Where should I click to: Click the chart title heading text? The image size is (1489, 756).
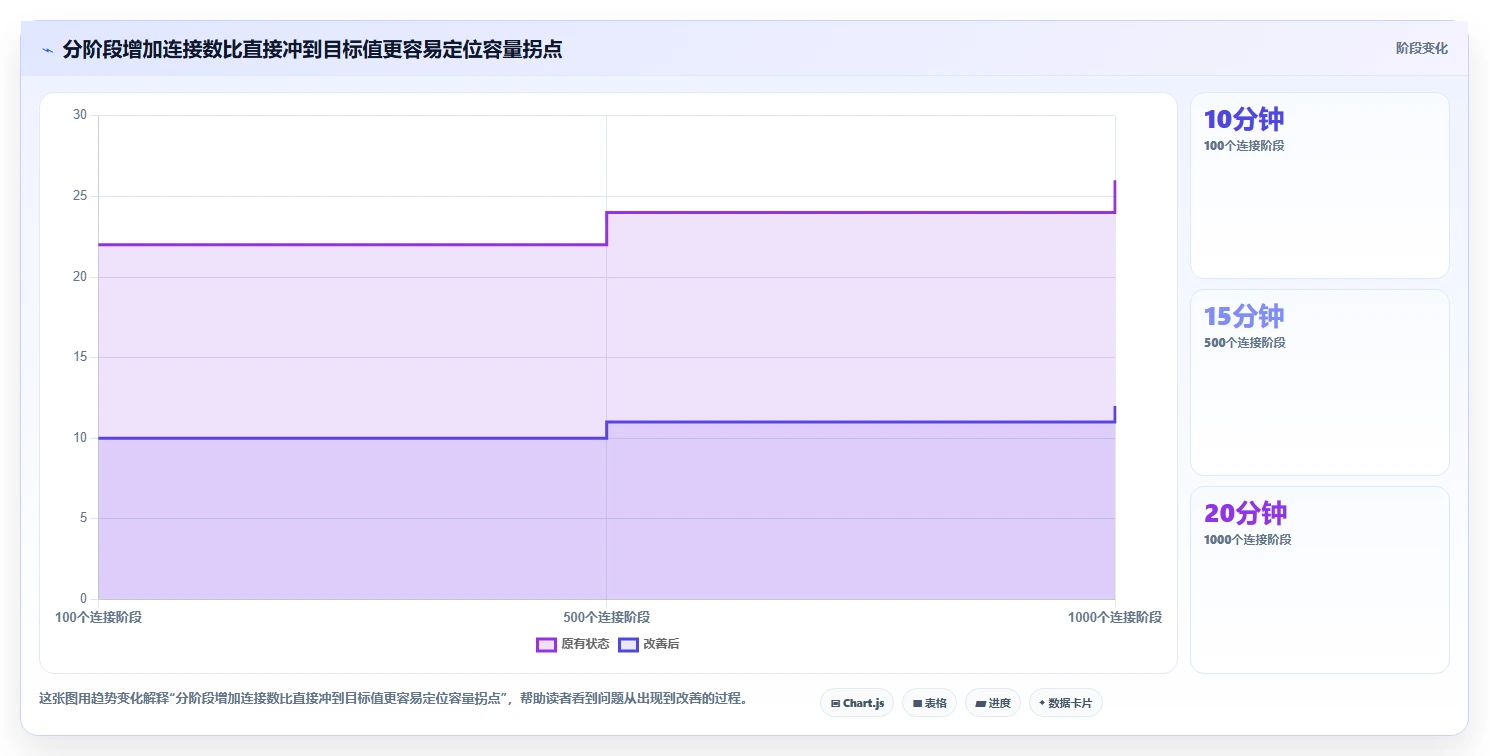point(312,50)
